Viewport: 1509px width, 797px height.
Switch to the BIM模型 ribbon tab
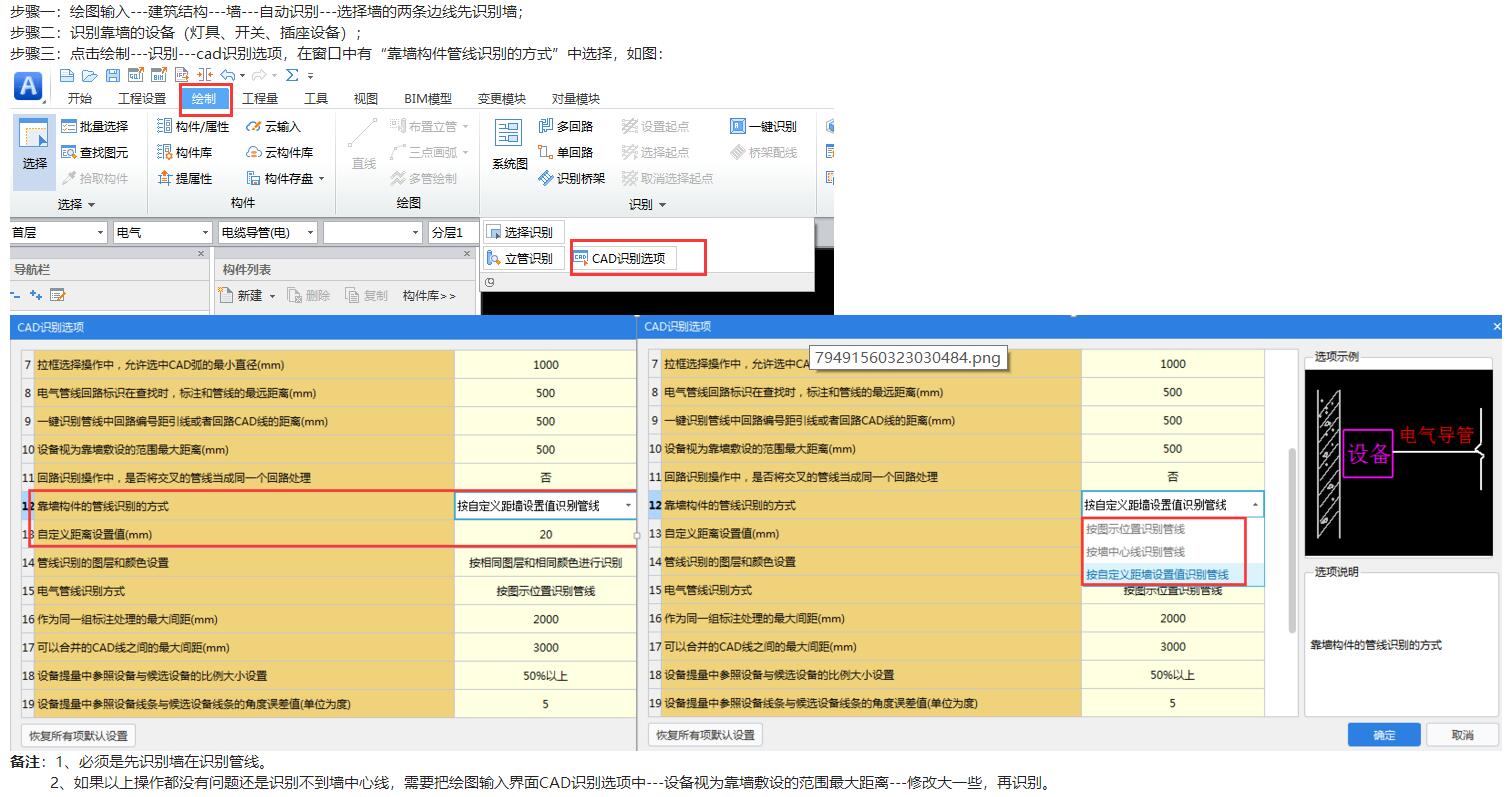coord(428,99)
